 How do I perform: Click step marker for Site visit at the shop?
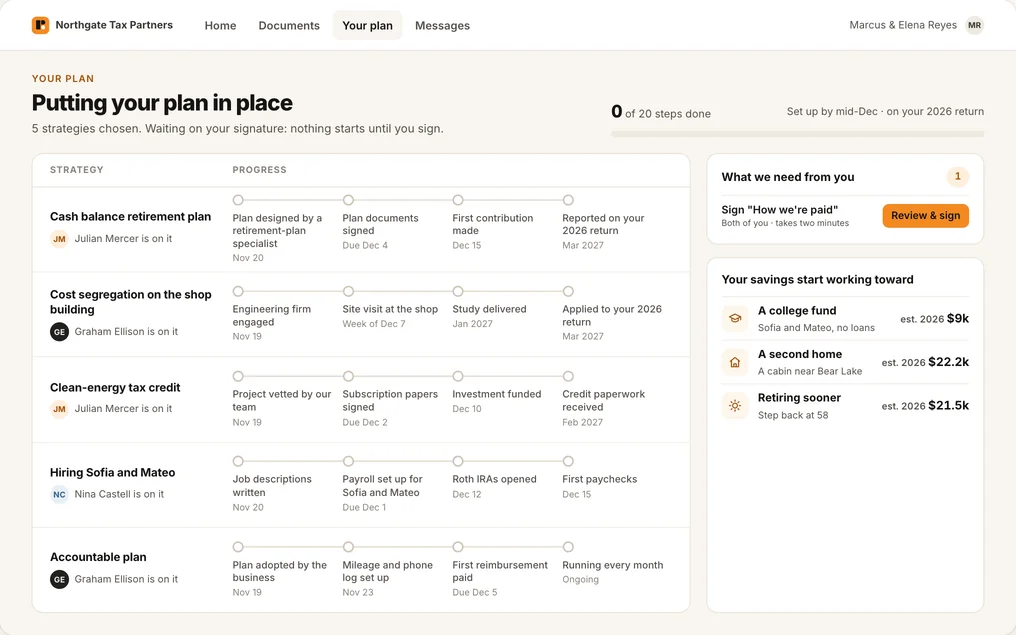(x=348, y=292)
